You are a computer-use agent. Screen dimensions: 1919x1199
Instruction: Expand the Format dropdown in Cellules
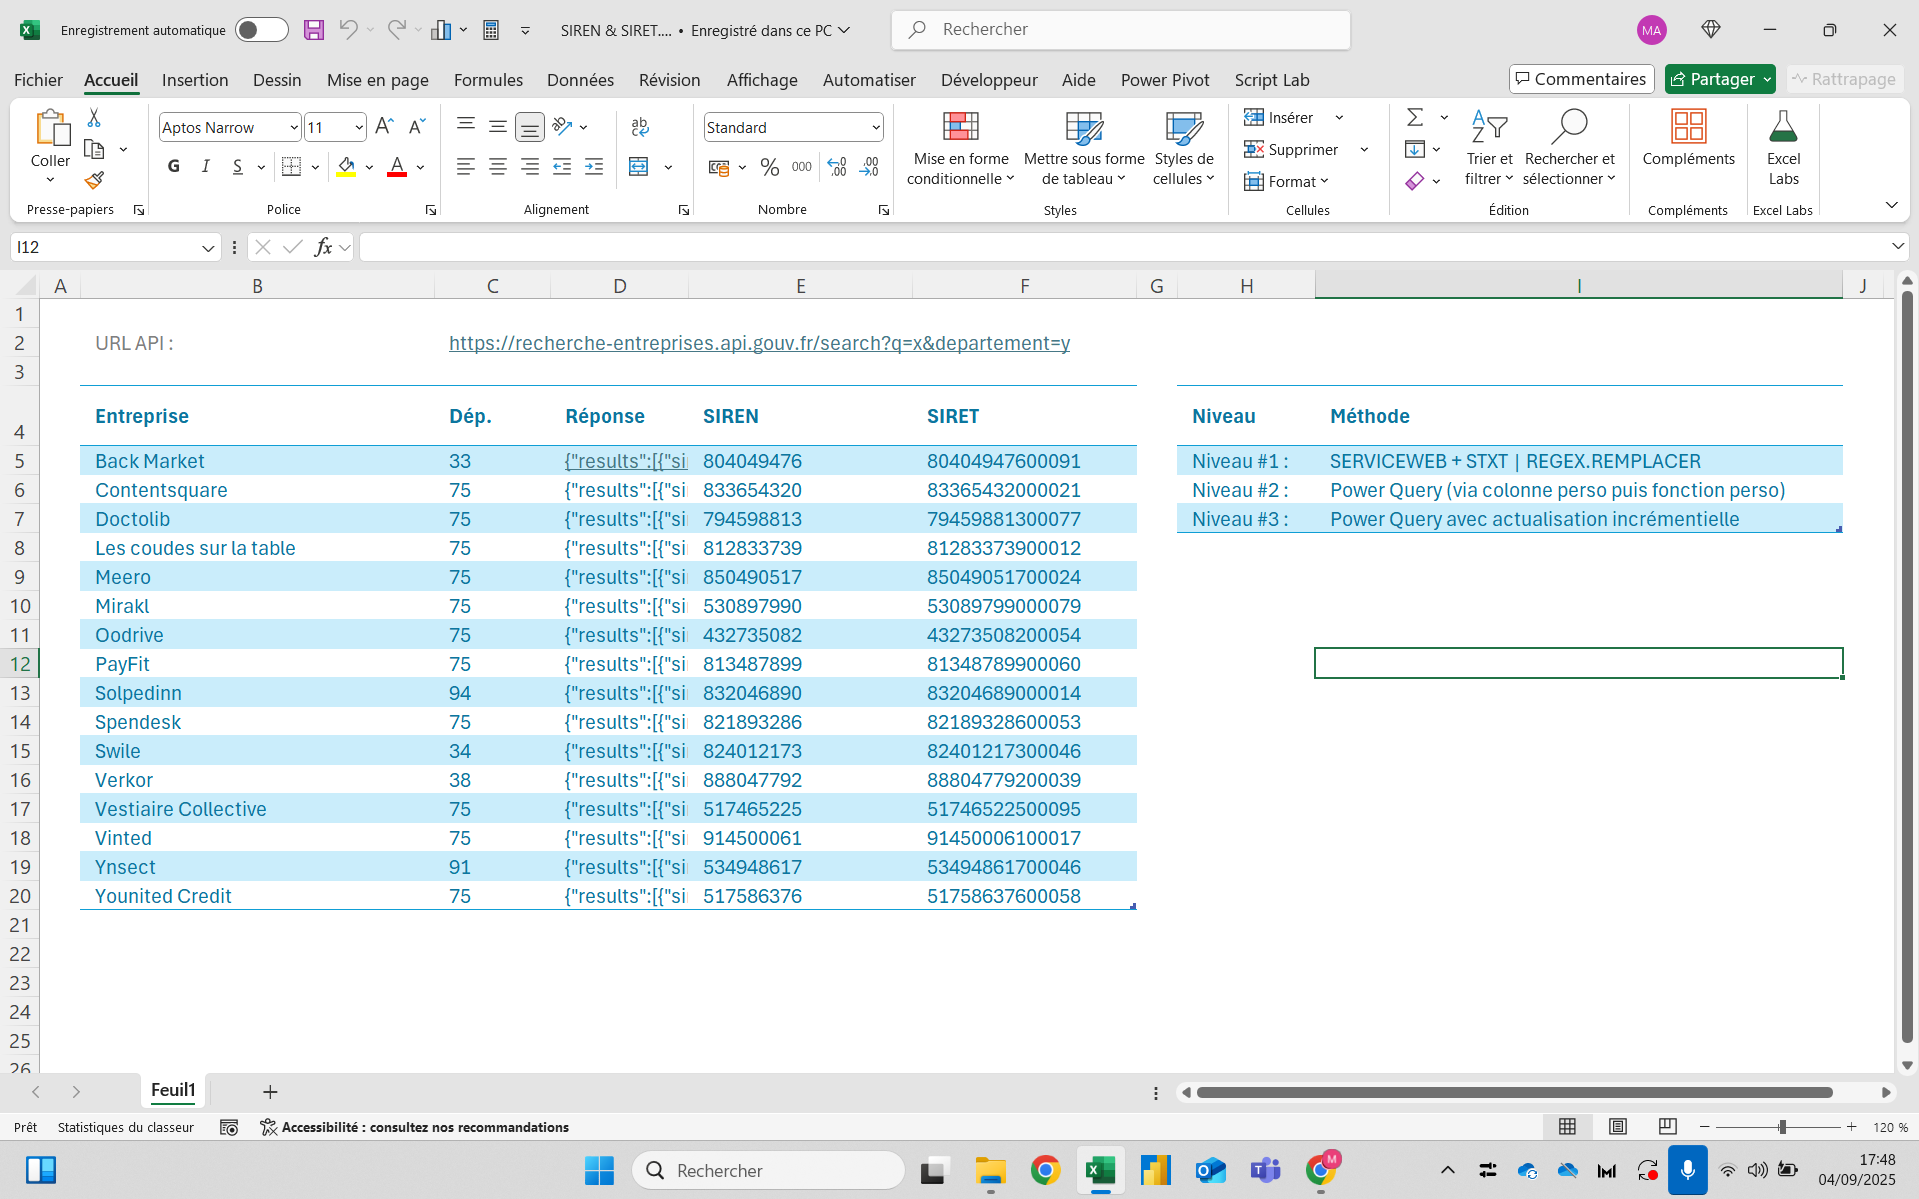coord(1287,181)
